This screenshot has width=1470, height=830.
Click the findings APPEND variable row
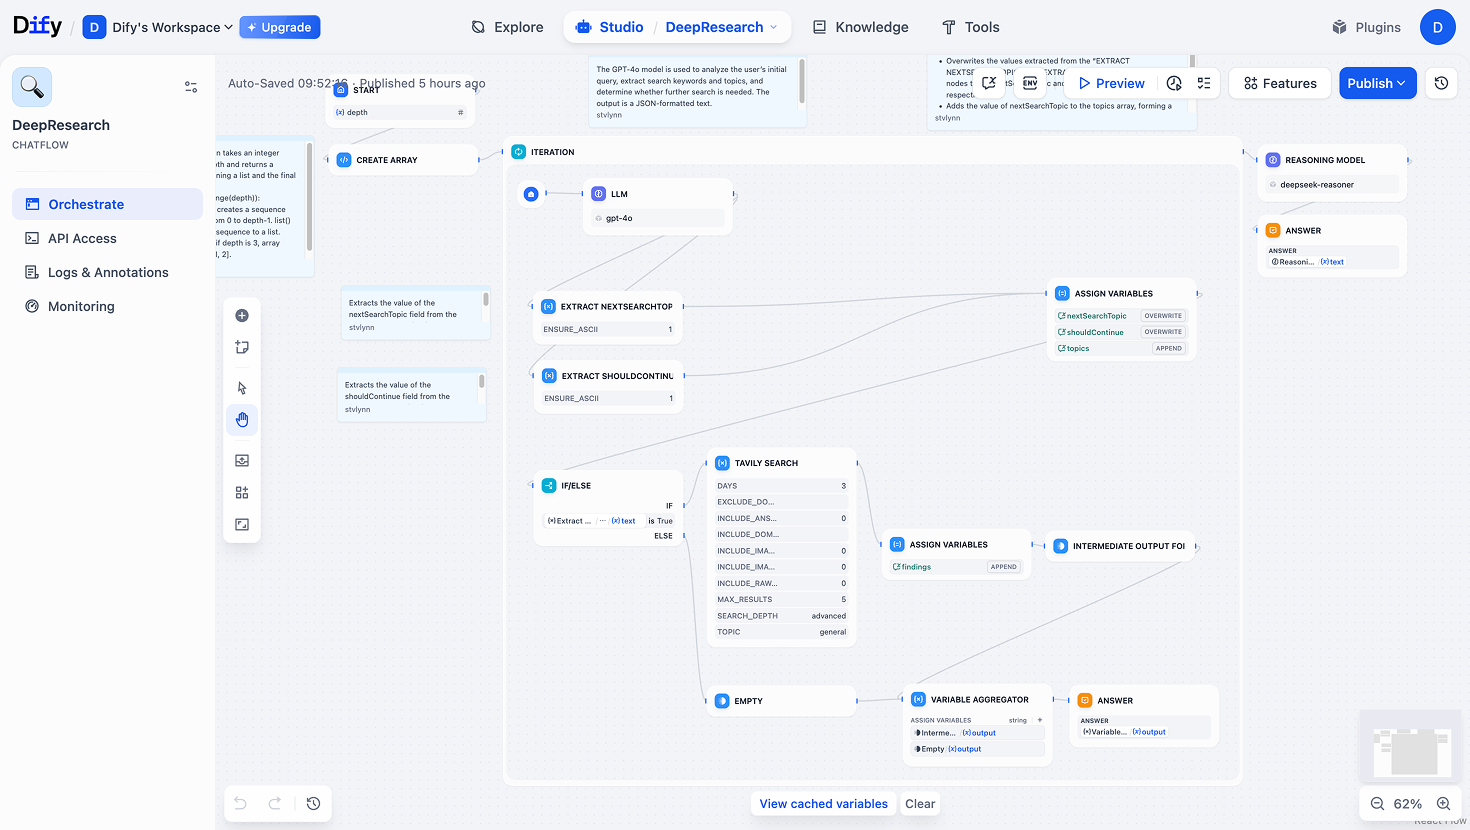pos(957,567)
